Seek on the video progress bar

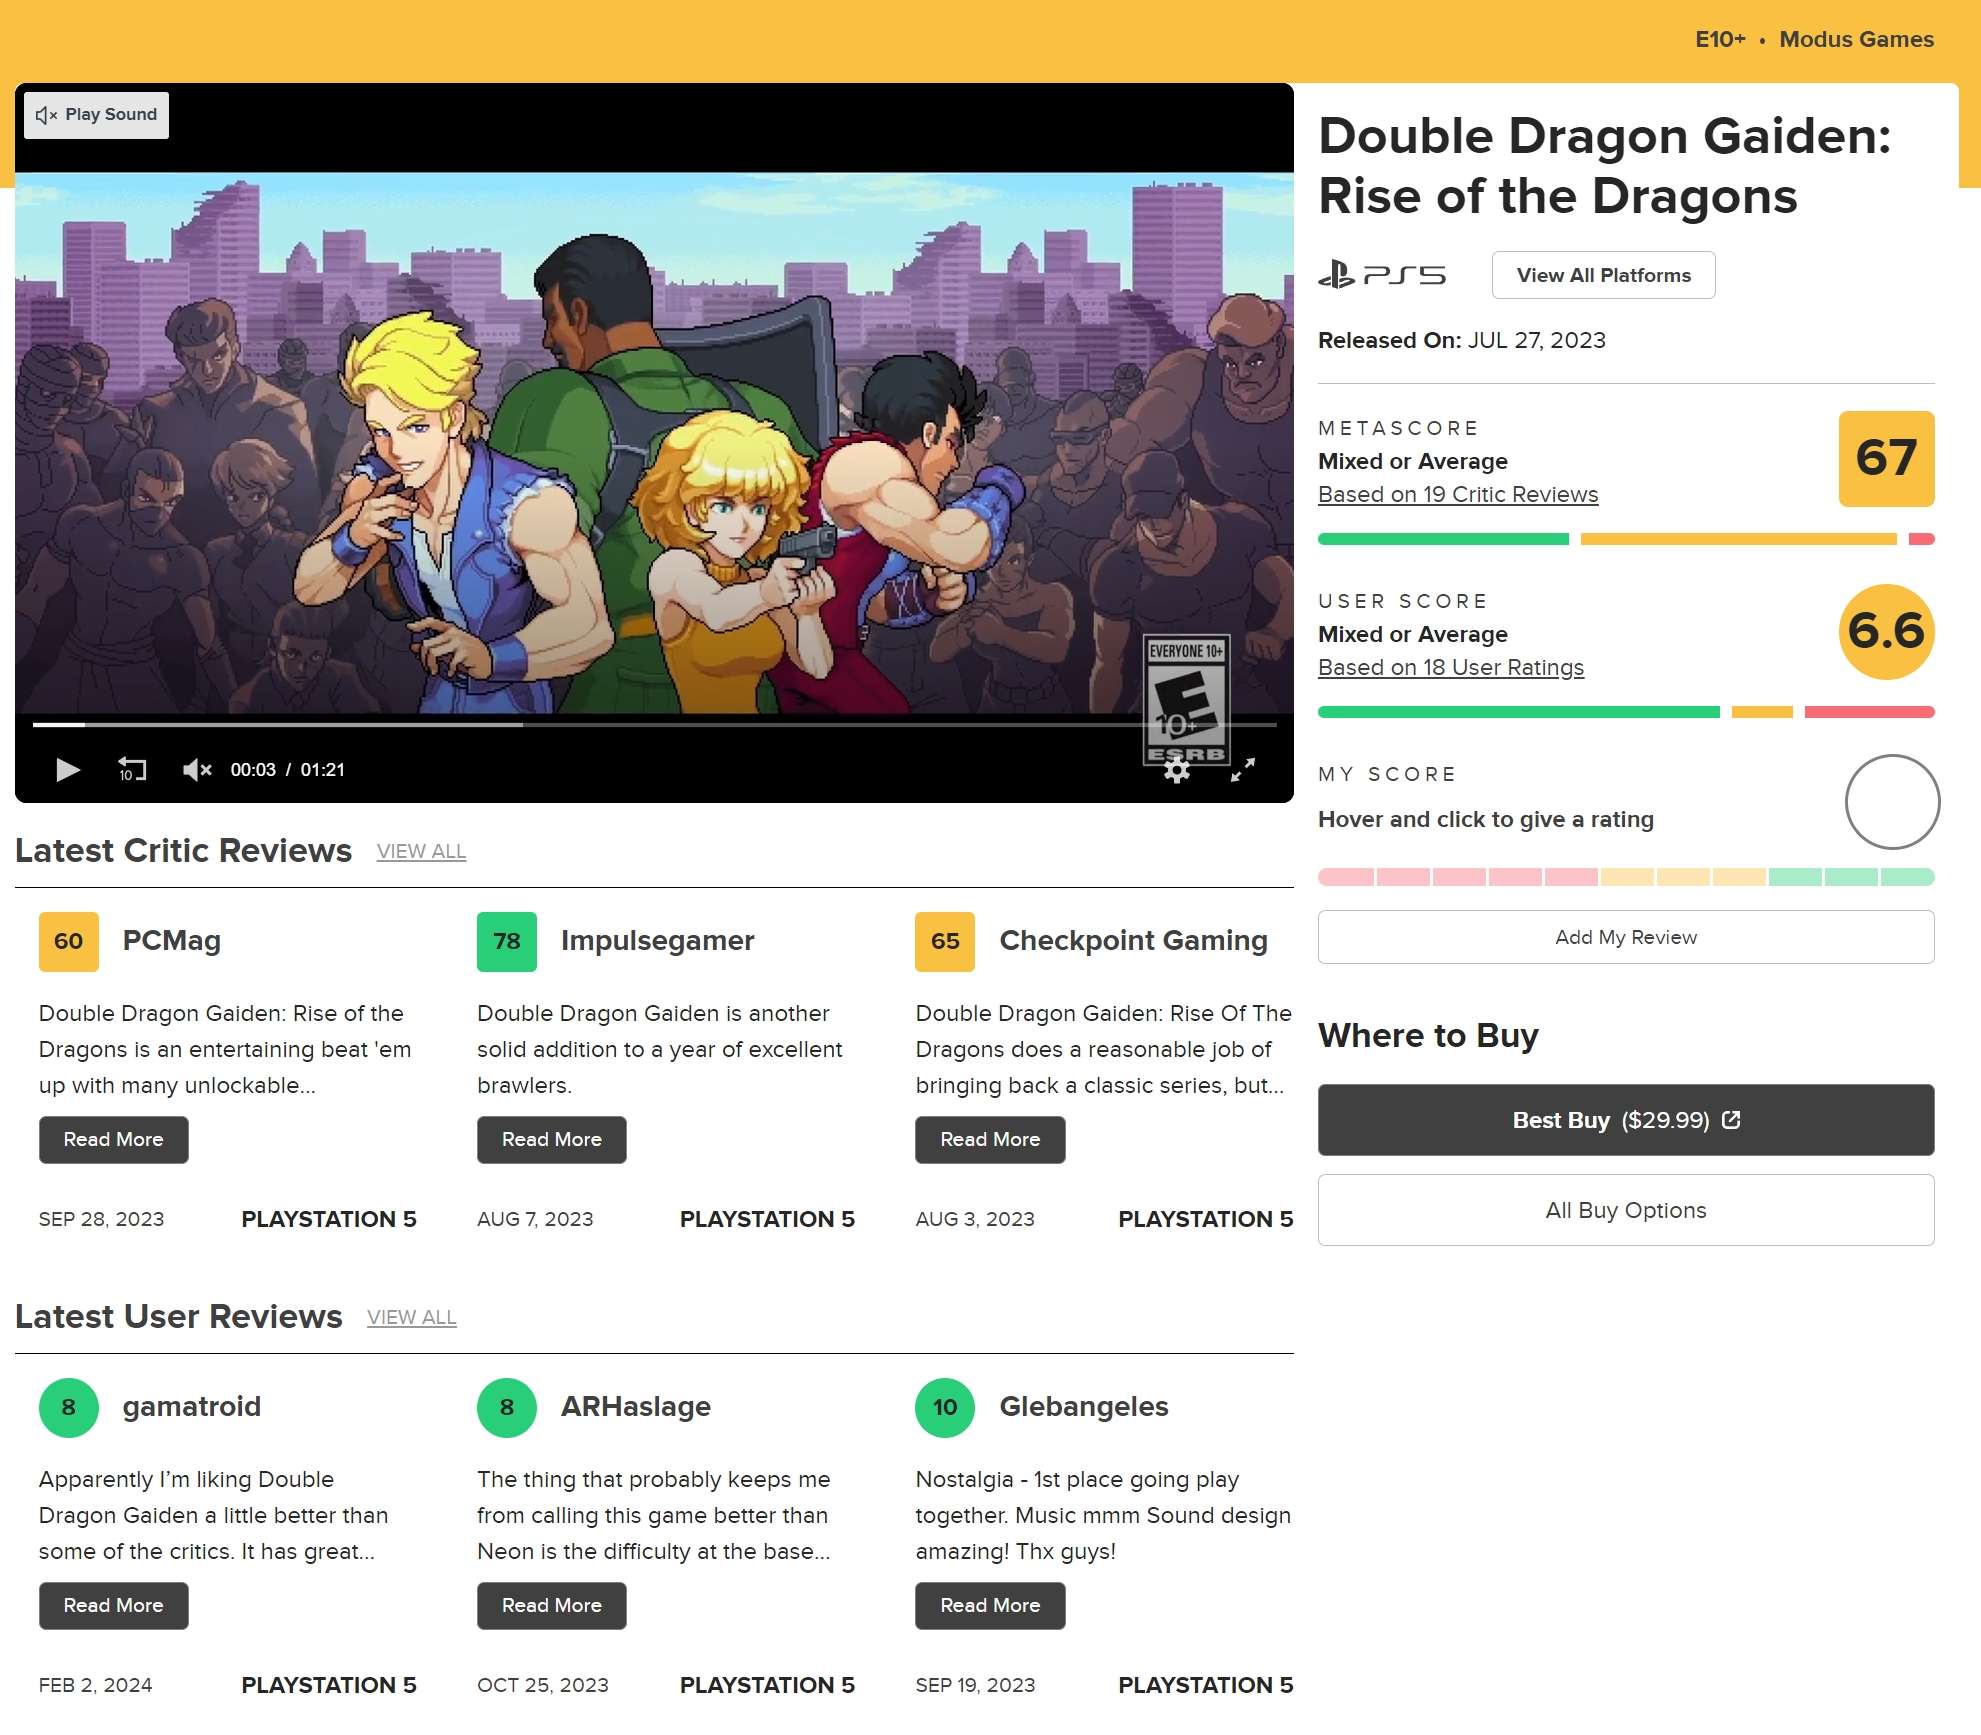654,724
